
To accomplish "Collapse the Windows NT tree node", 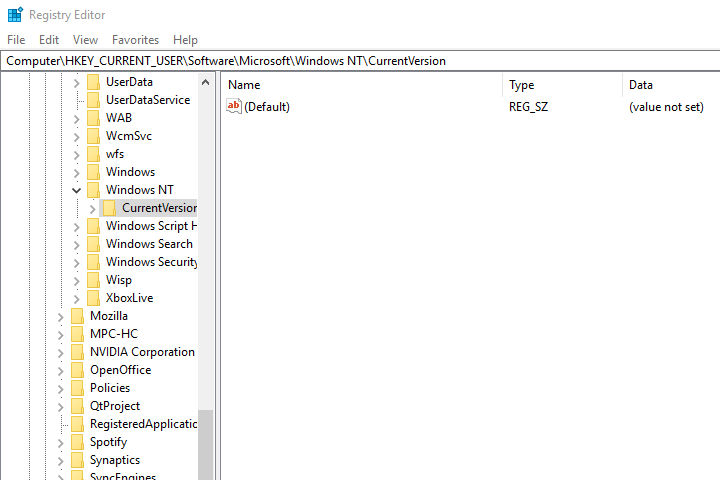I will pyautogui.click(x=77, y=190).
